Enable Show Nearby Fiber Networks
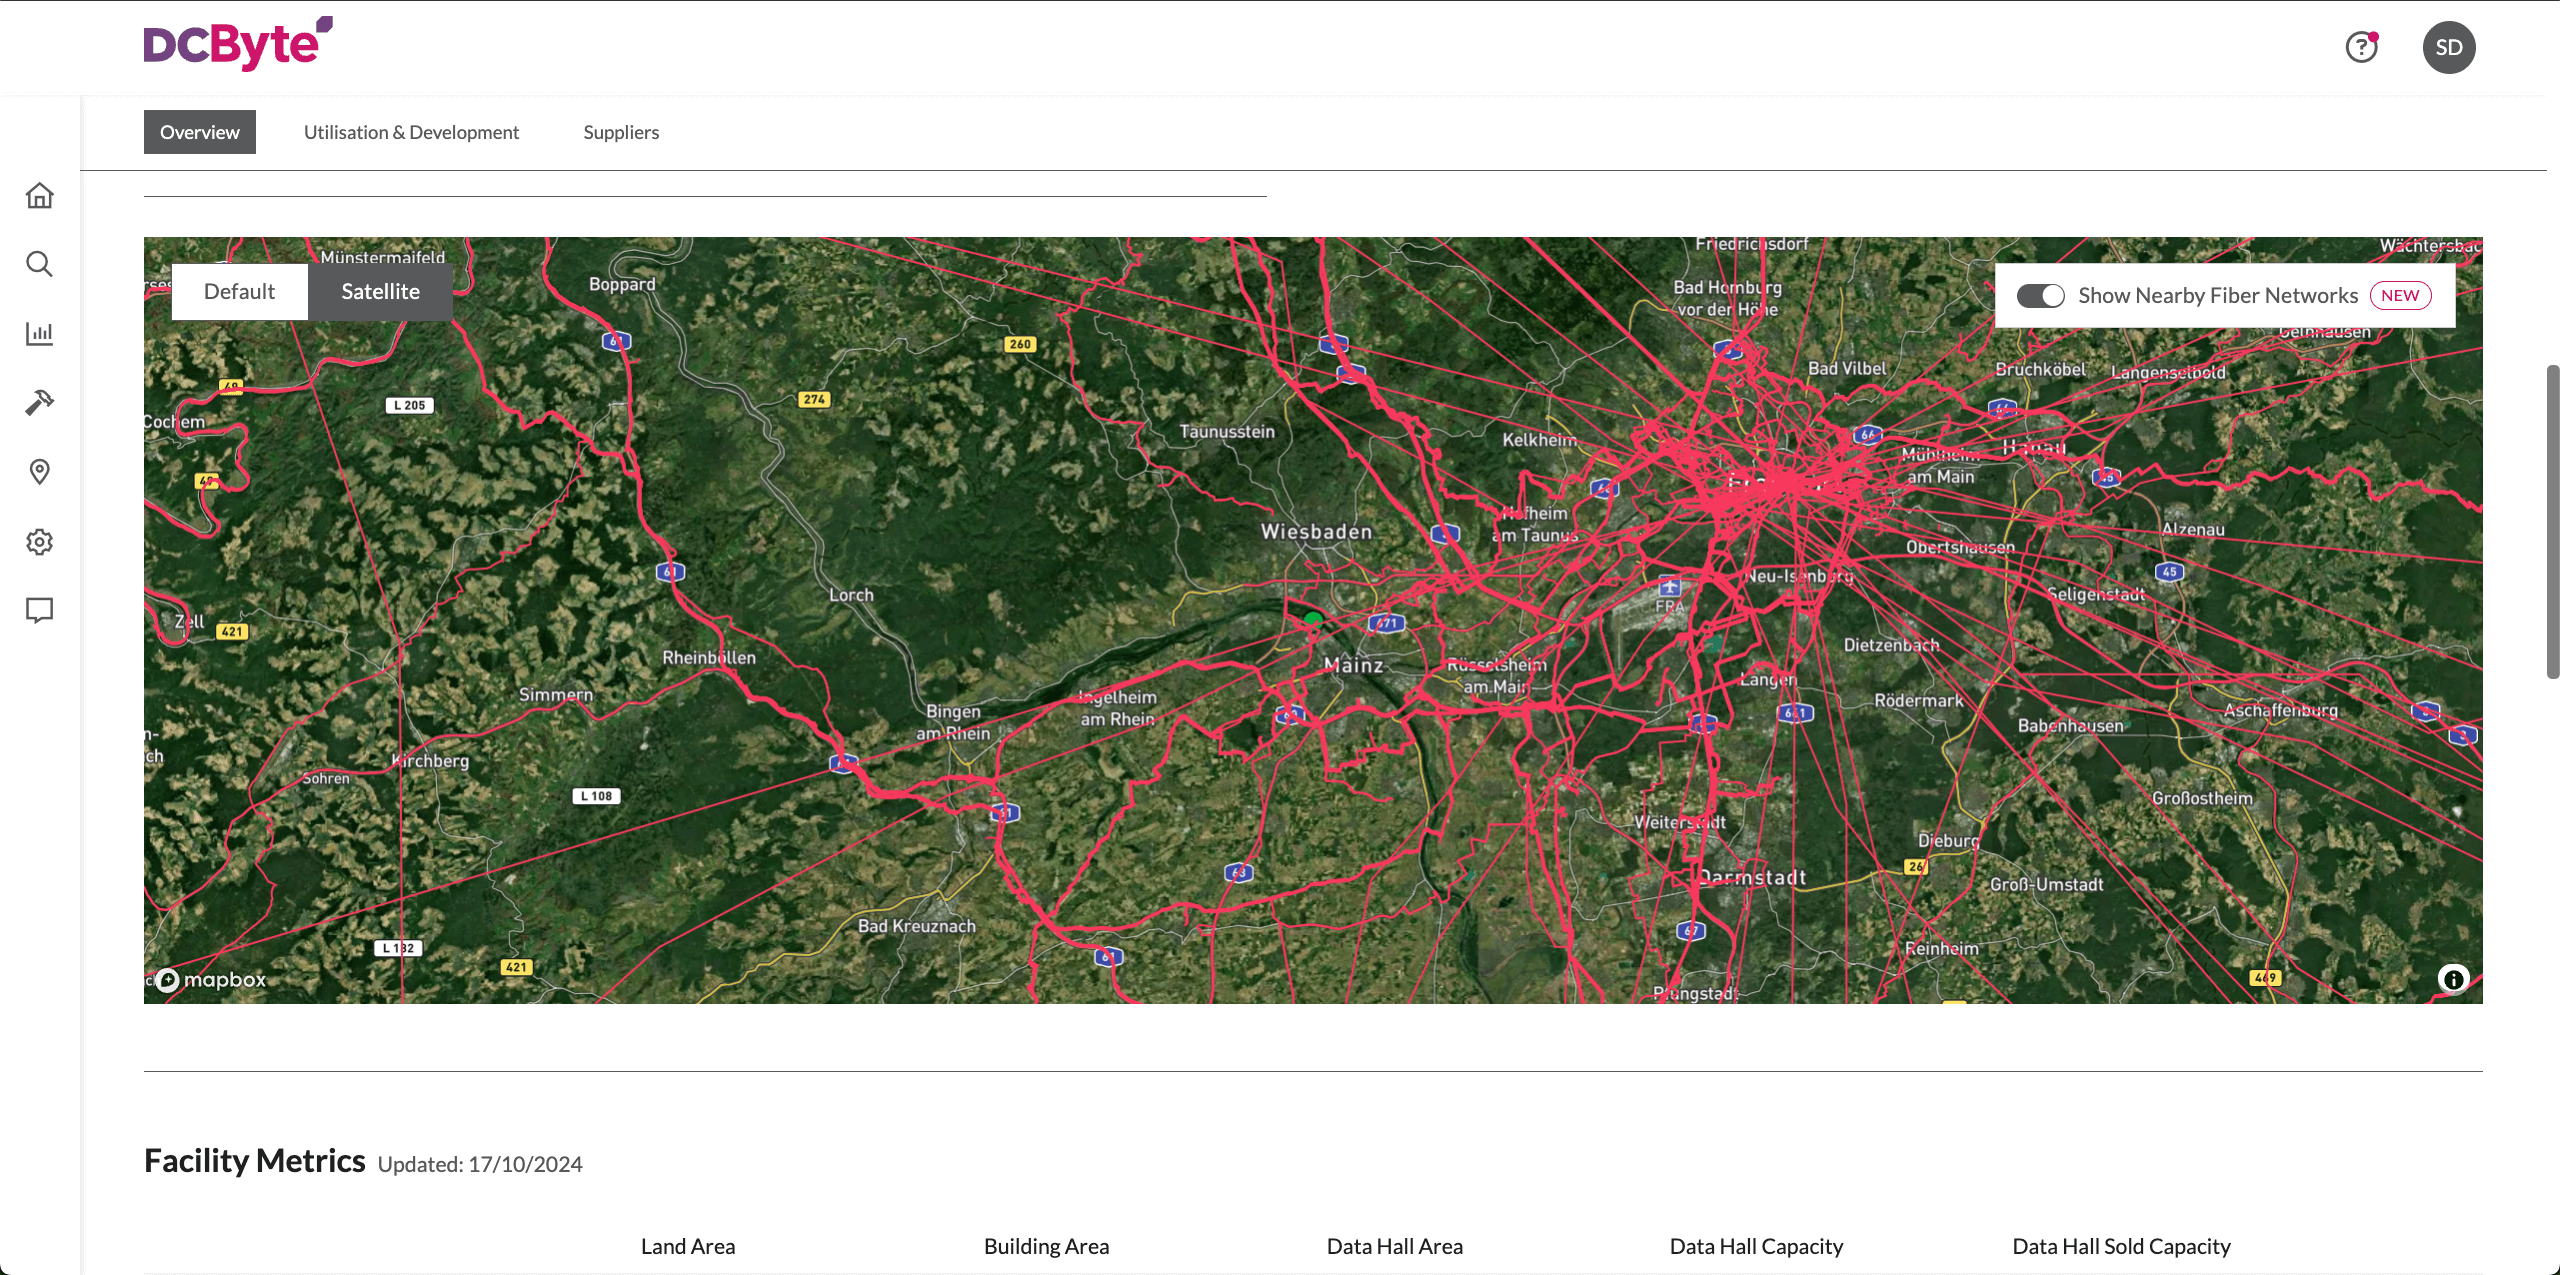 [x=2041, y=295]
